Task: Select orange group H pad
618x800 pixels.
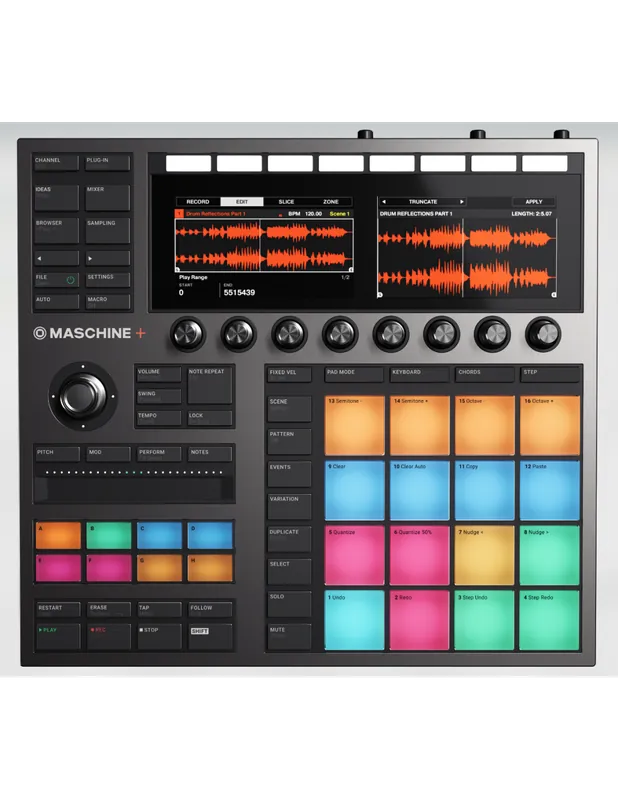Action: pyautogui.click(x=210, y=568)
